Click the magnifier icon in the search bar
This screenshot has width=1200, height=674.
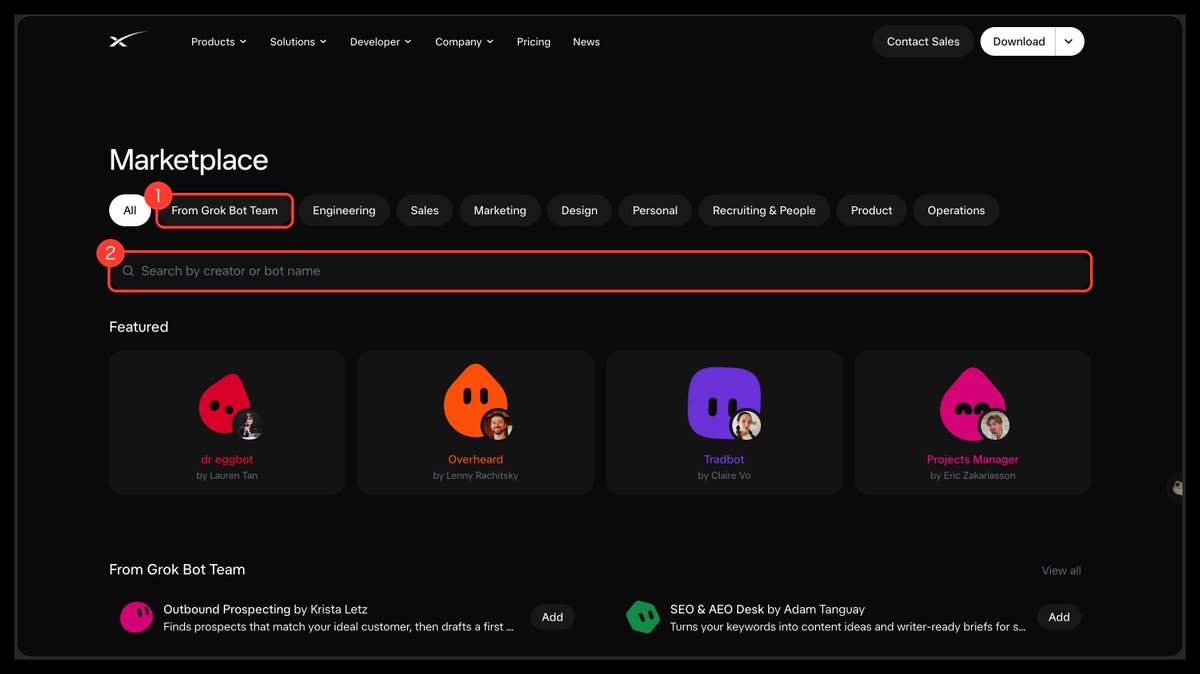pyautogui.click(x=128, y=271)
